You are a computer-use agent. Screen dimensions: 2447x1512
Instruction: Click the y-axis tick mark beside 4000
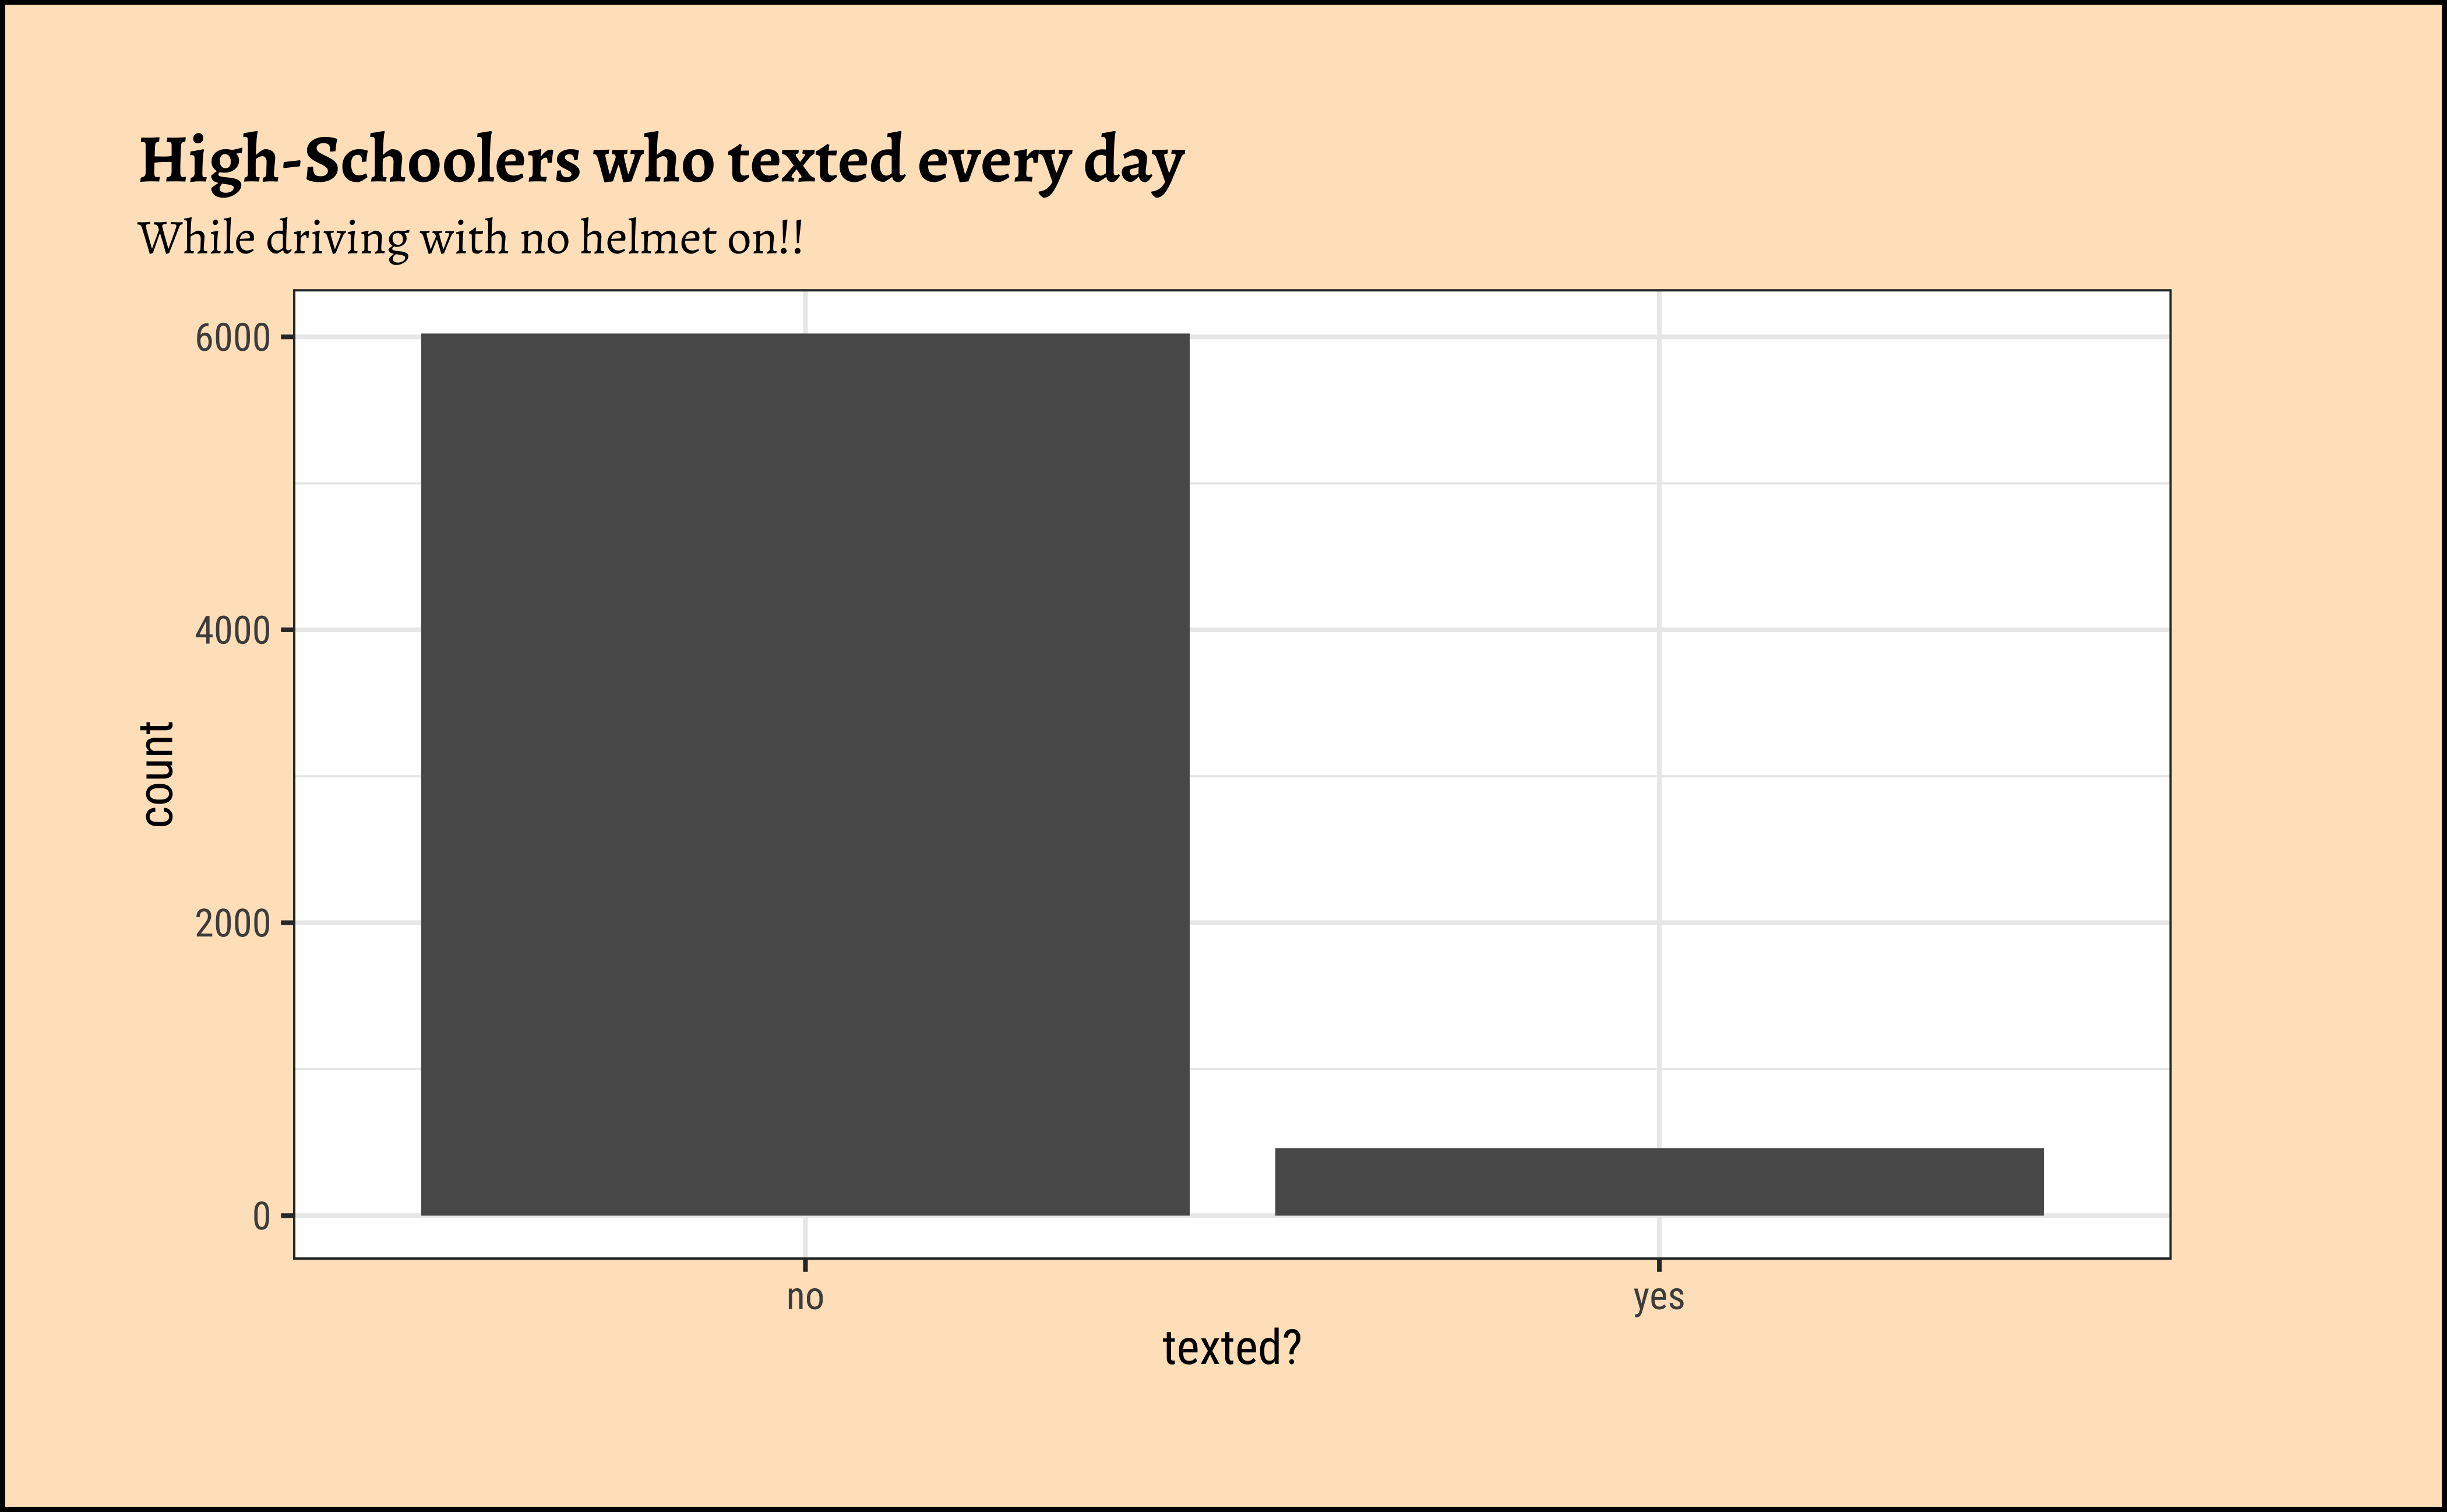(x=287, y=630)
